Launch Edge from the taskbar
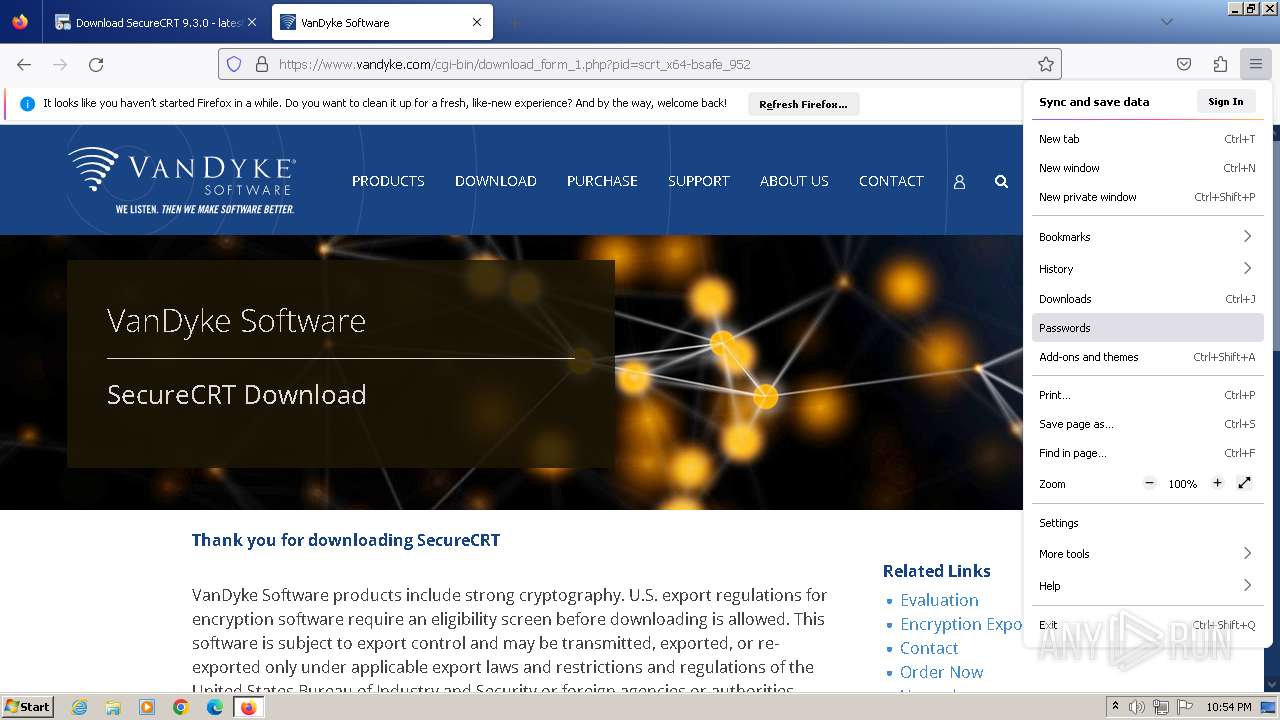Image resolution: width=1280 pixels, height=720 pixels. point(215,707)
